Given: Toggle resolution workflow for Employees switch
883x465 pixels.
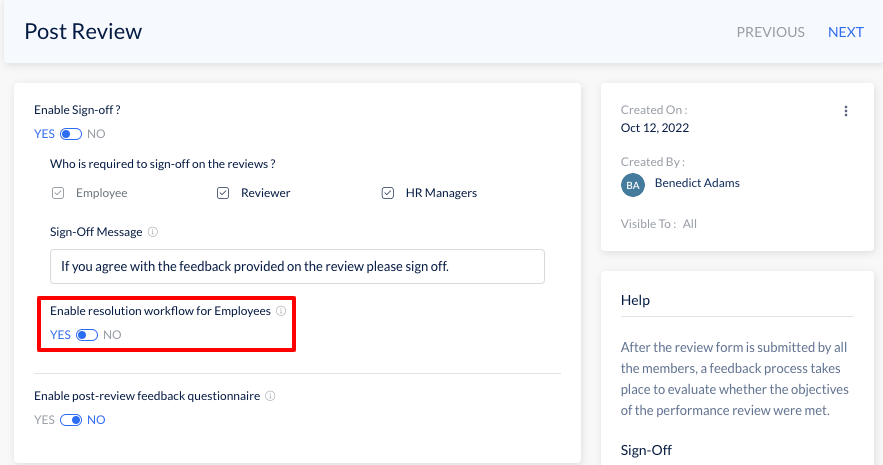Looking at the screenshot, I should [x=87, y=335].
